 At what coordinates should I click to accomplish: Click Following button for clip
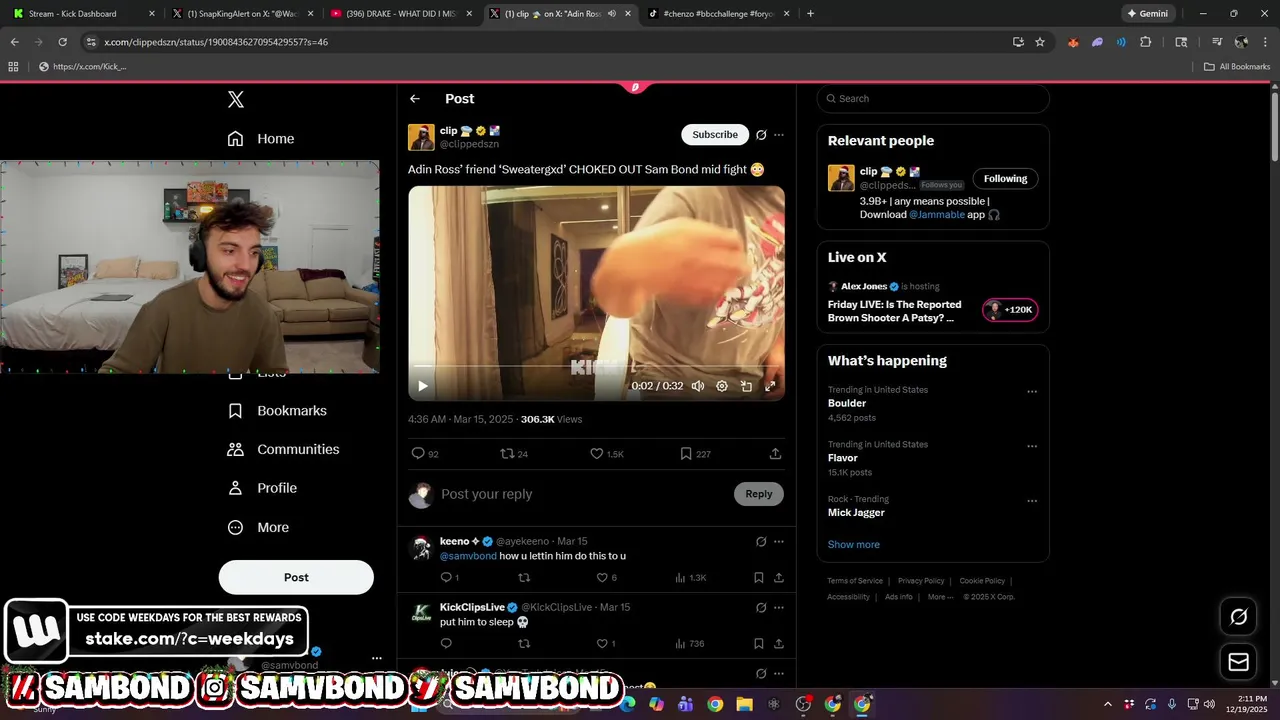tap(1005, 179)
